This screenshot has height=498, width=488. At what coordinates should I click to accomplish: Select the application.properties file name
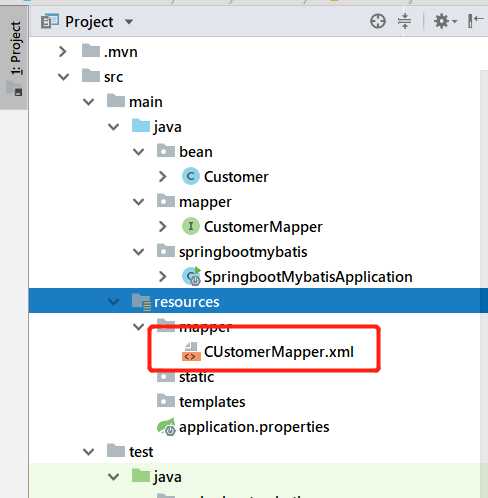tap(254, 427)
